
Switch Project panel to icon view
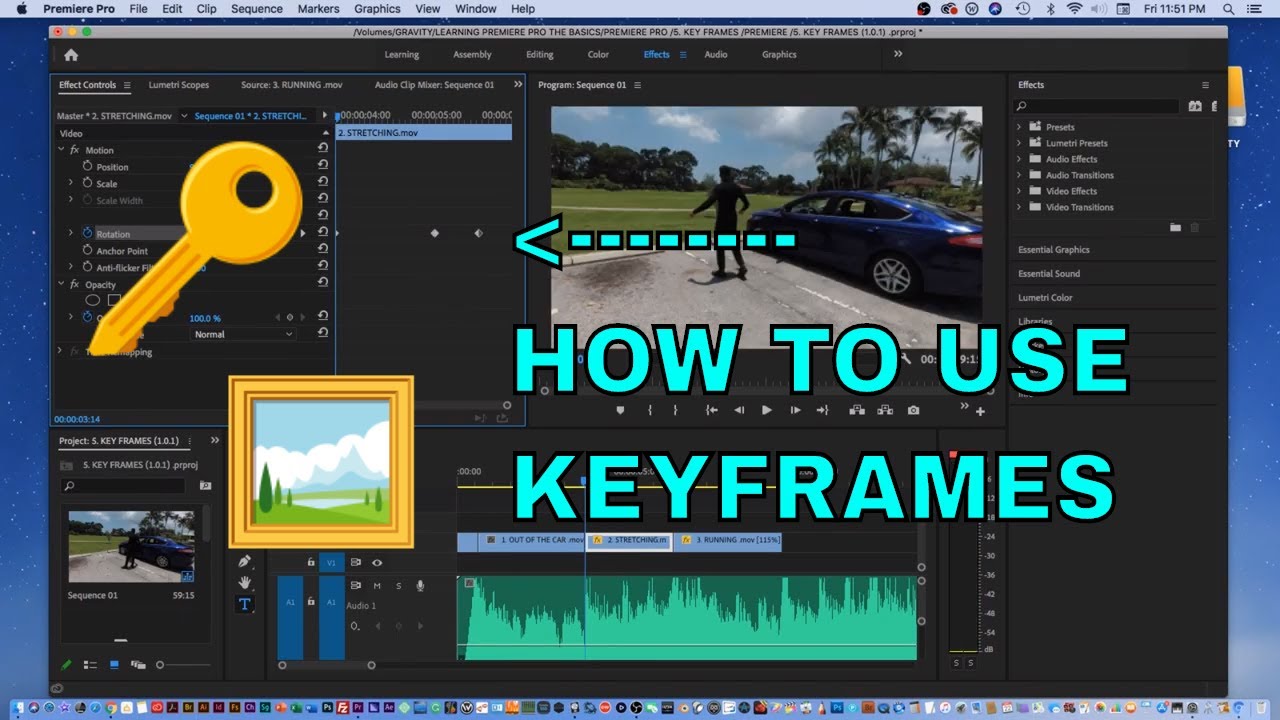[x=114, y=664]
